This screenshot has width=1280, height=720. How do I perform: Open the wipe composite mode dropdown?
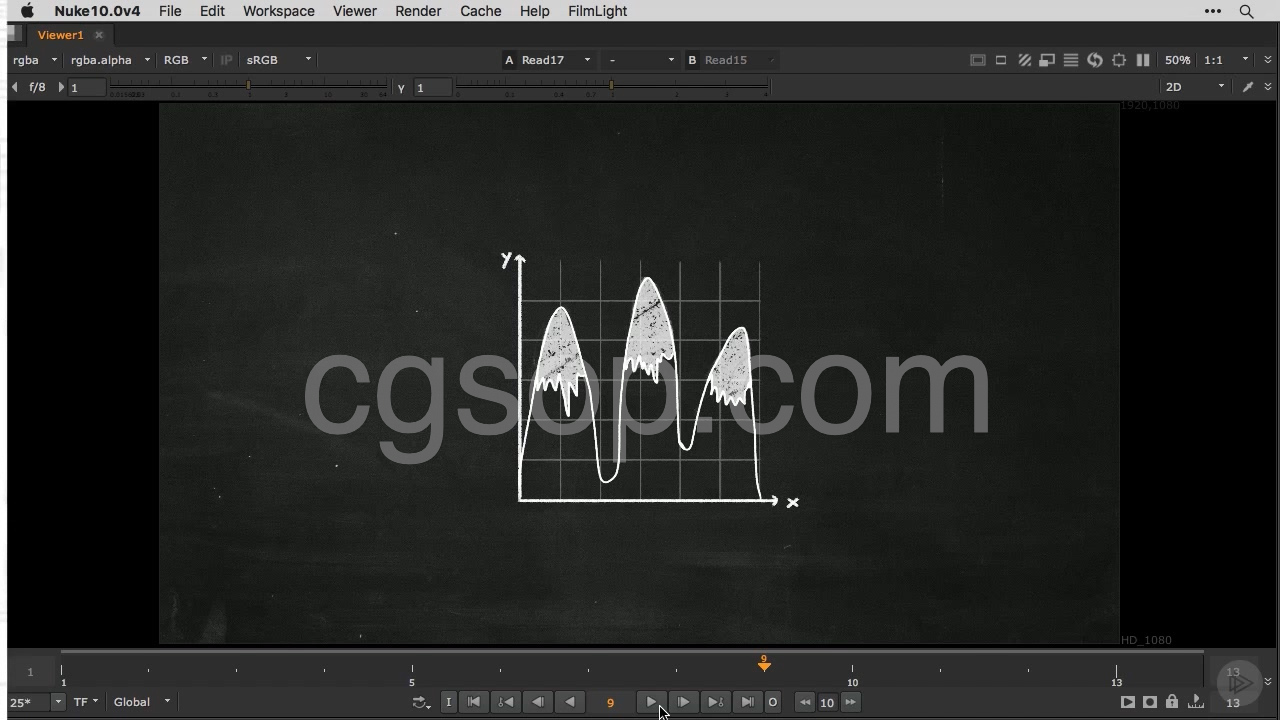[641, 60]
